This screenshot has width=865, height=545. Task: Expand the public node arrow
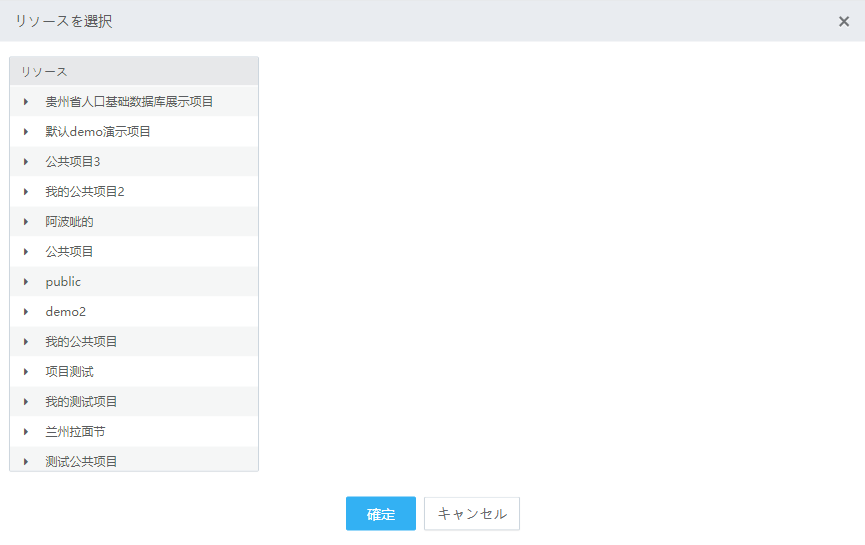(x=26, y=282)
